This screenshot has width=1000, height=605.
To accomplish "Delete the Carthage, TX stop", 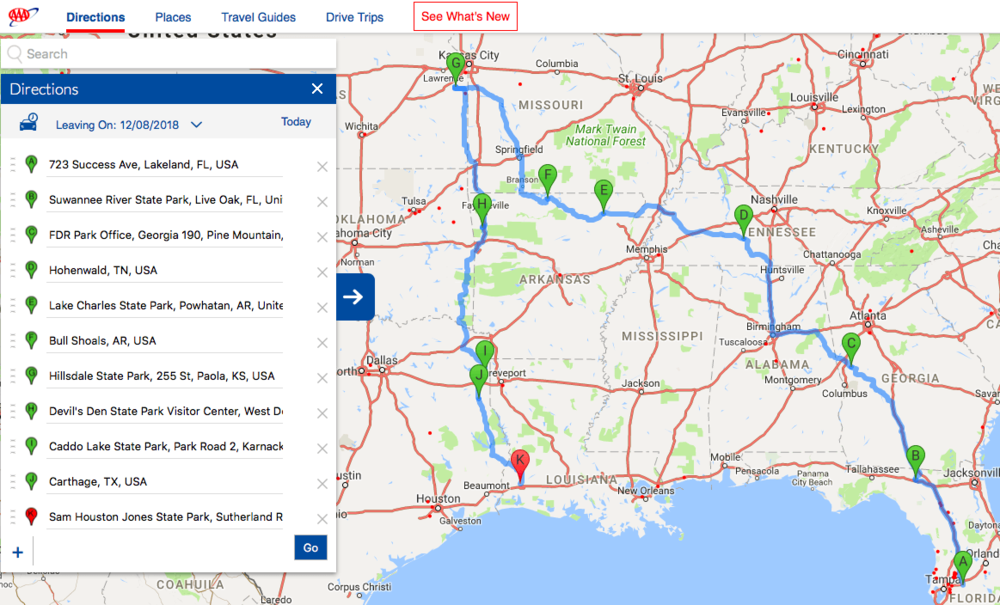I will click(x=322, y=483).
